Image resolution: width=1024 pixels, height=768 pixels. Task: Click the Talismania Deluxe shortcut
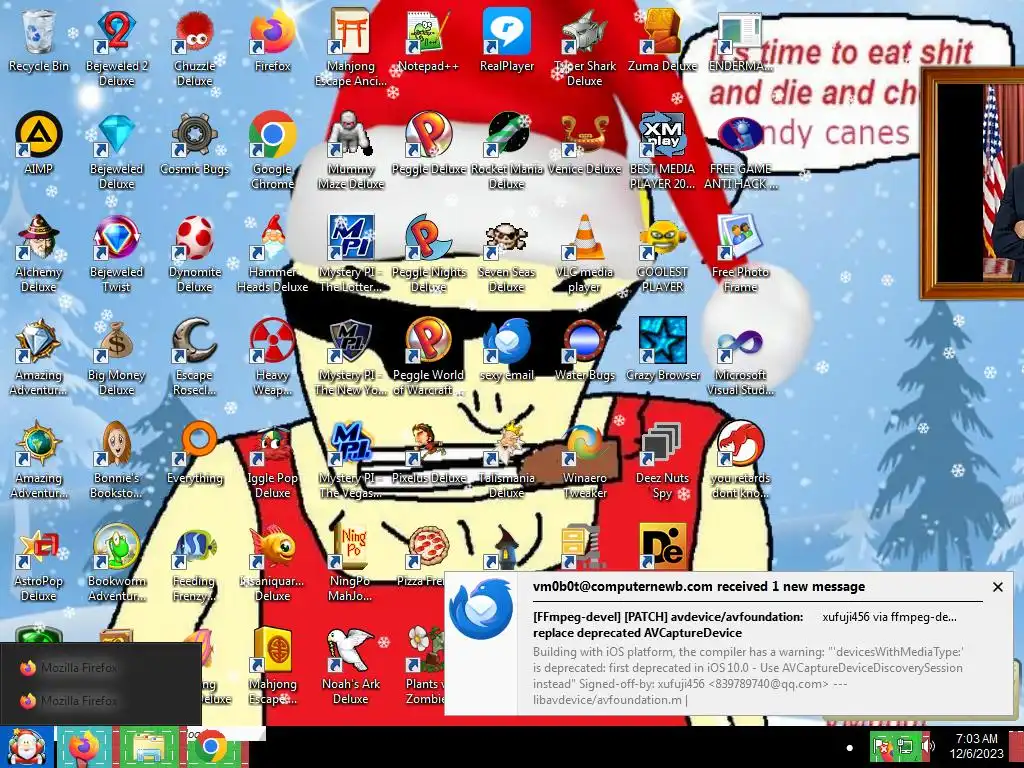click(x=507, y=460)
